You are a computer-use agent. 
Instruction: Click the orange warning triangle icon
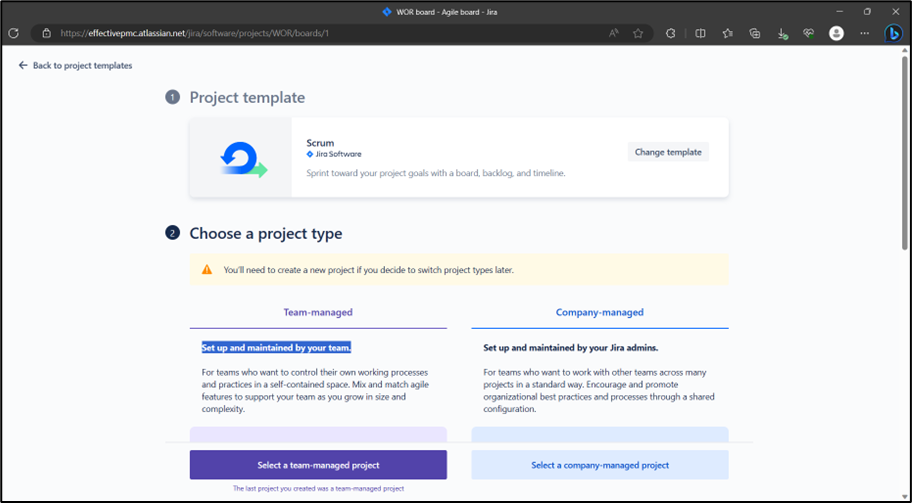[207, 270]
